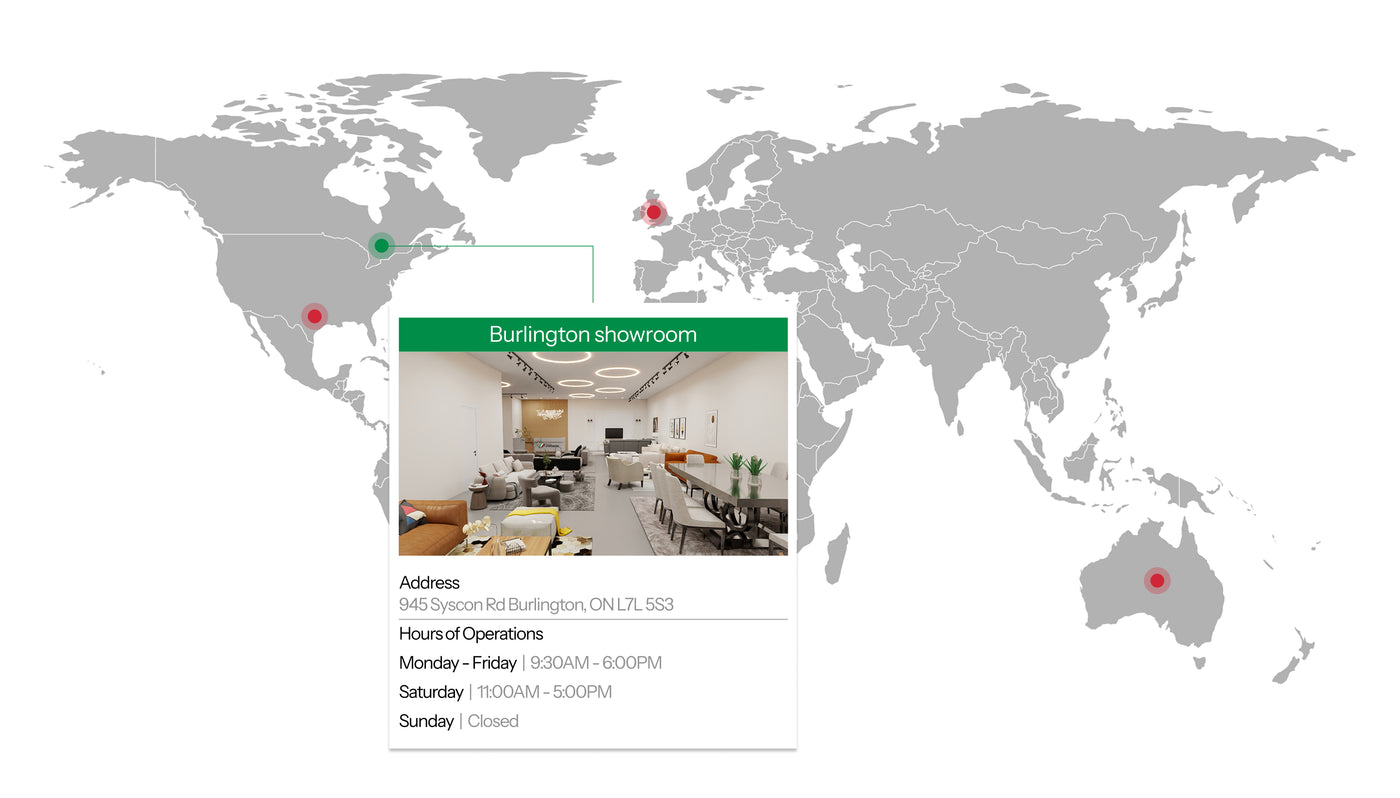This screenshot has height=798, width=1400.
Task: Click the Burlington showroom green header
Action: (x=592, y=335)
